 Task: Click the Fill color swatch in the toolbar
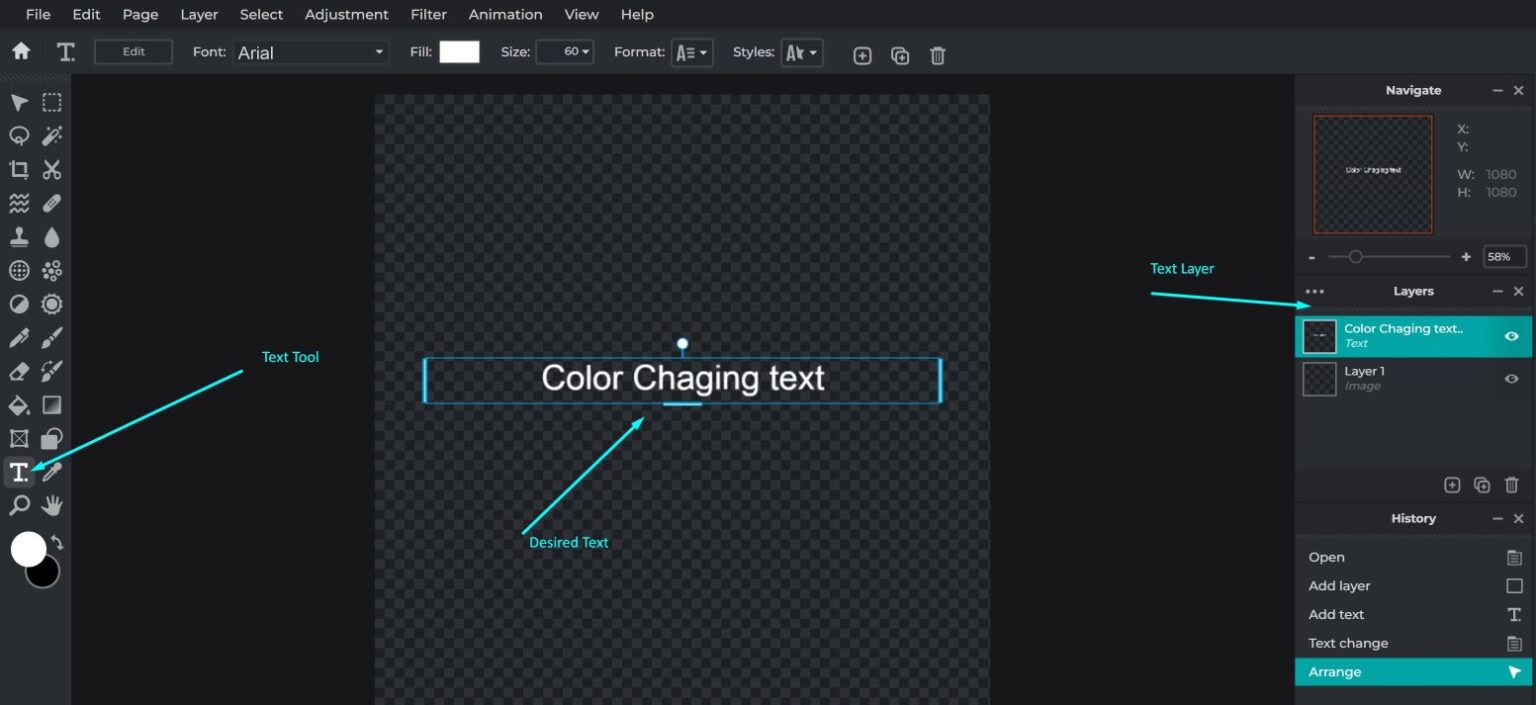459,52
